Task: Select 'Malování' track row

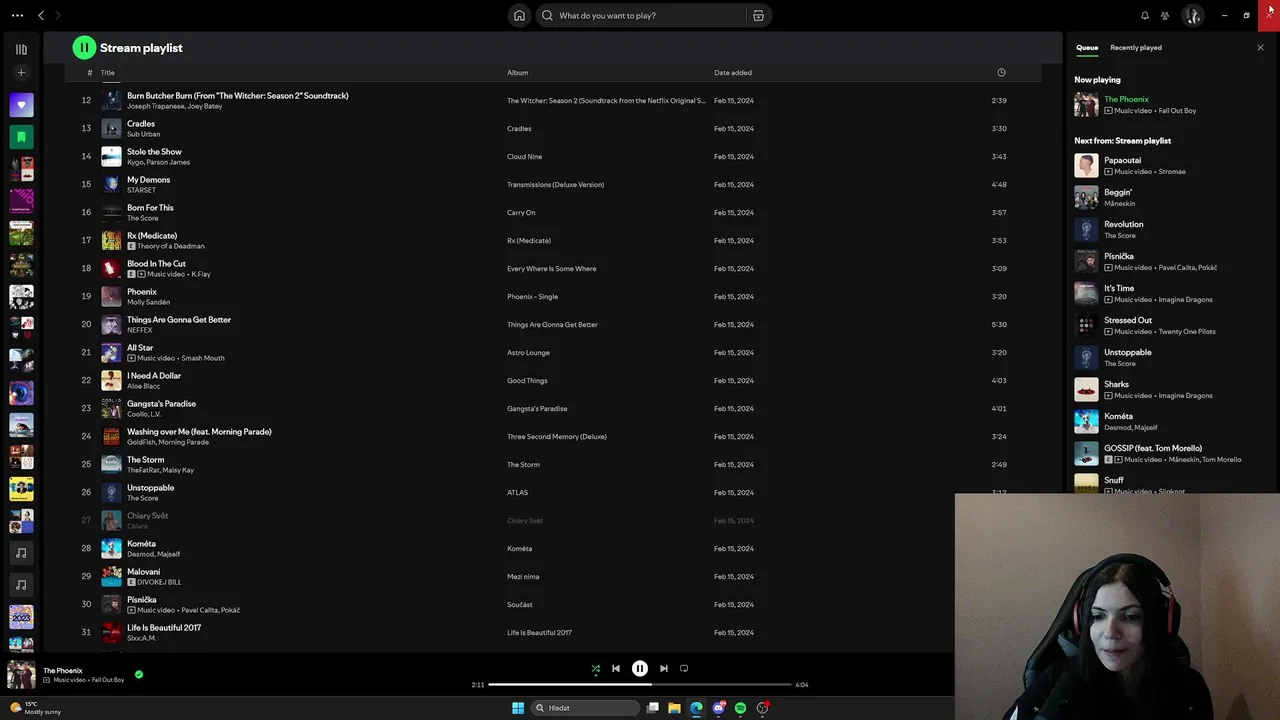Action: pyautogui.click(x=553, y=576)
